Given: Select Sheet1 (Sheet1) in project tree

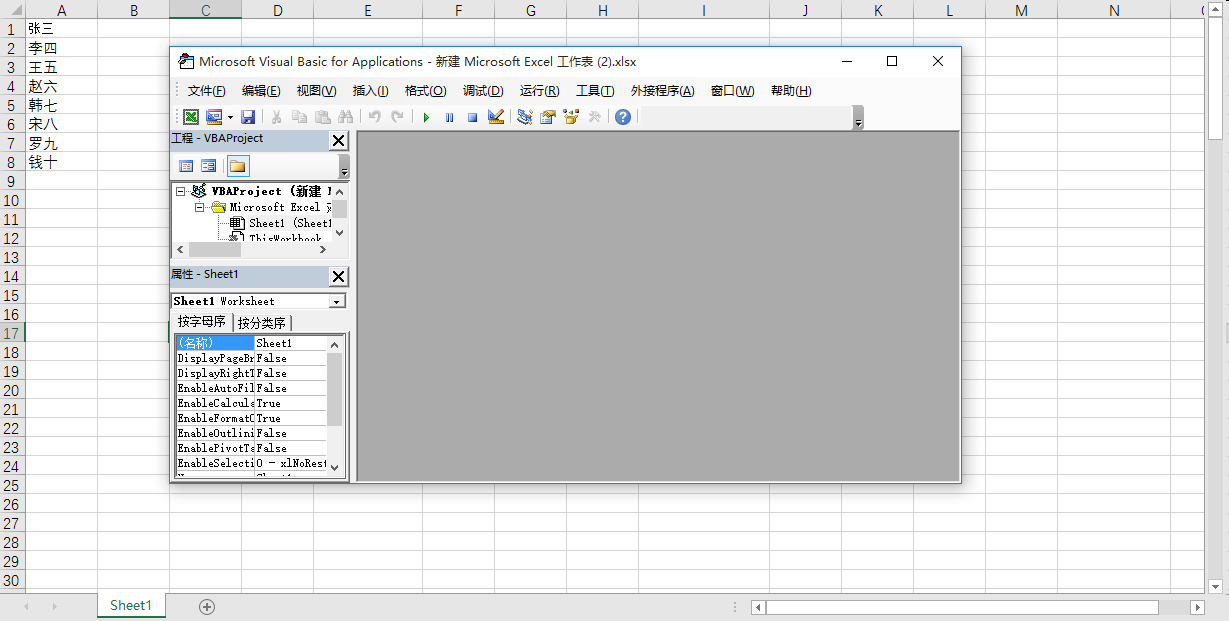Looking at the screenshot, I should (281, 223).
